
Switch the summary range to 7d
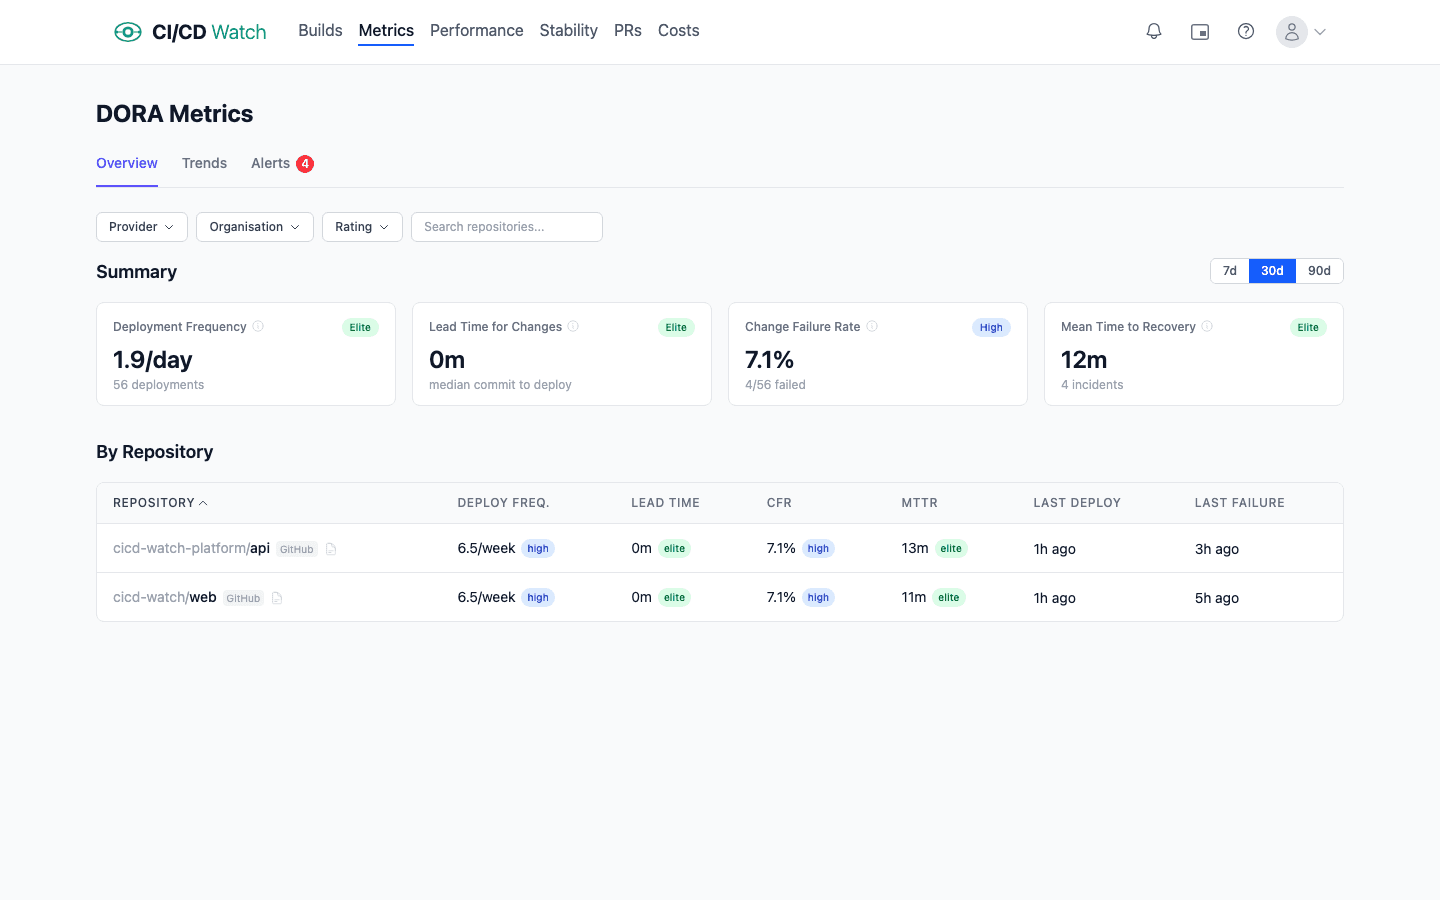1229,270
